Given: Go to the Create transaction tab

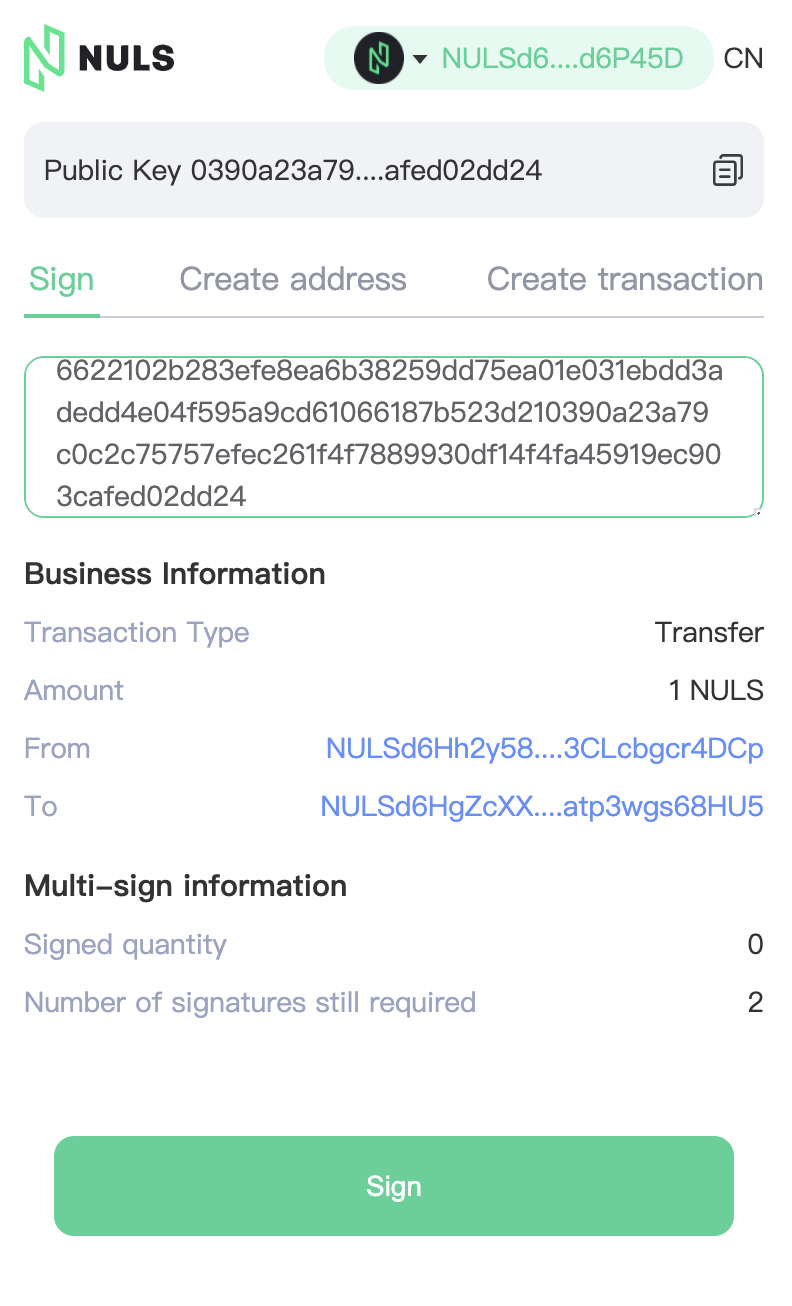Looking at the screenshot, I should pyautogui.click(x=625, y=279).
